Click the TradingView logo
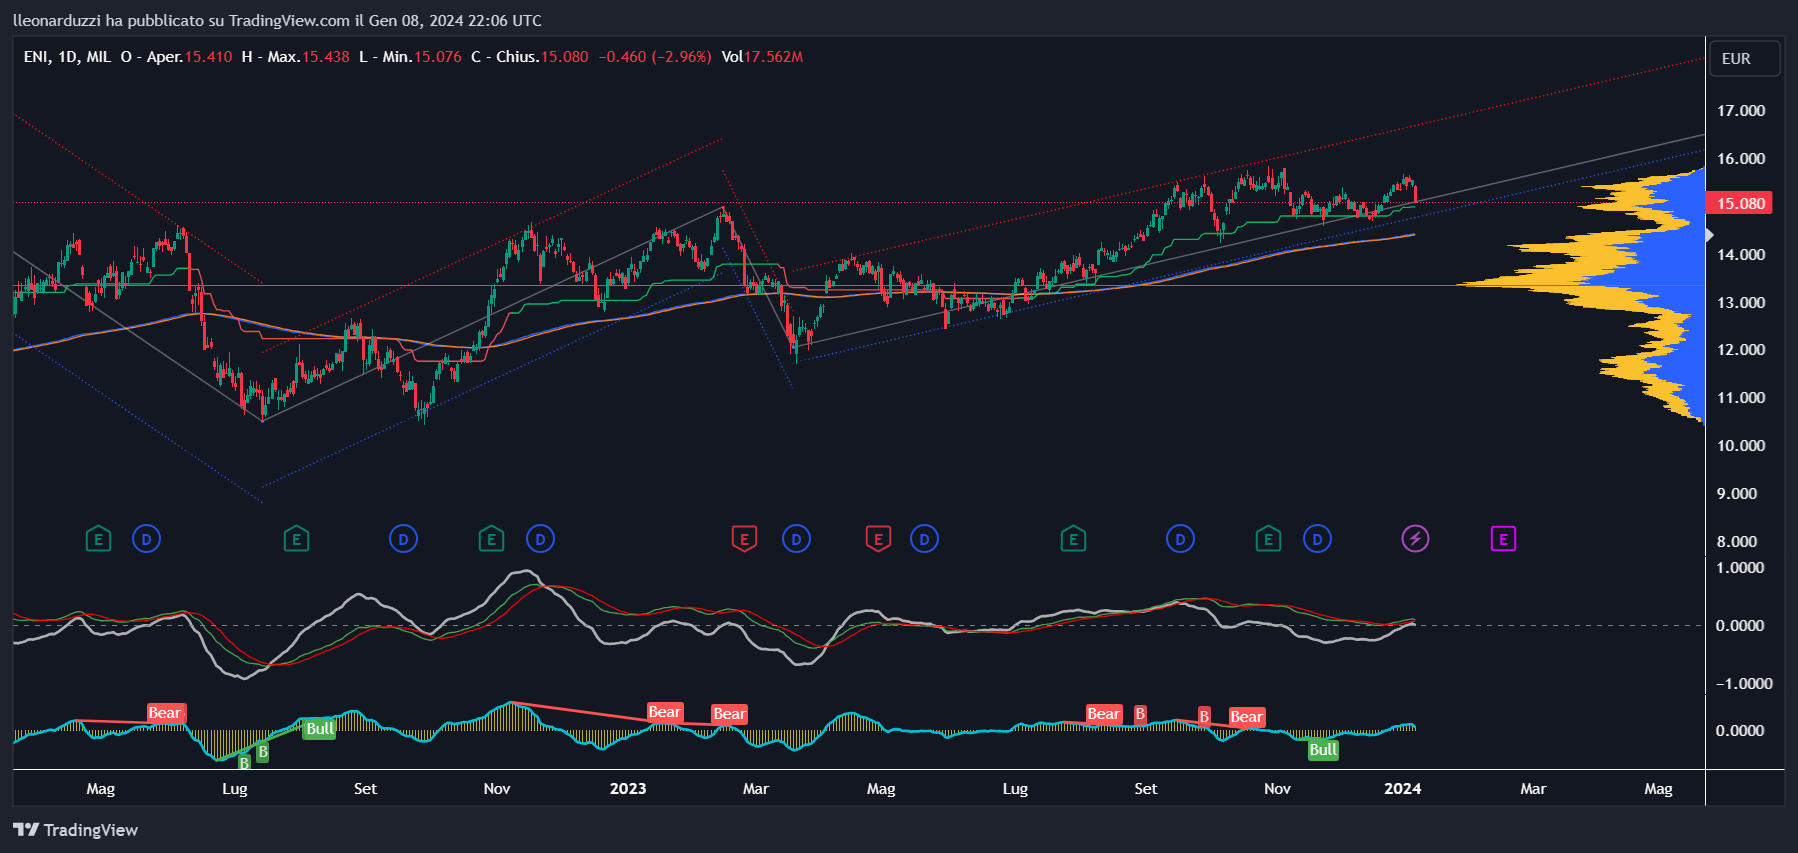 pos(76,830)
